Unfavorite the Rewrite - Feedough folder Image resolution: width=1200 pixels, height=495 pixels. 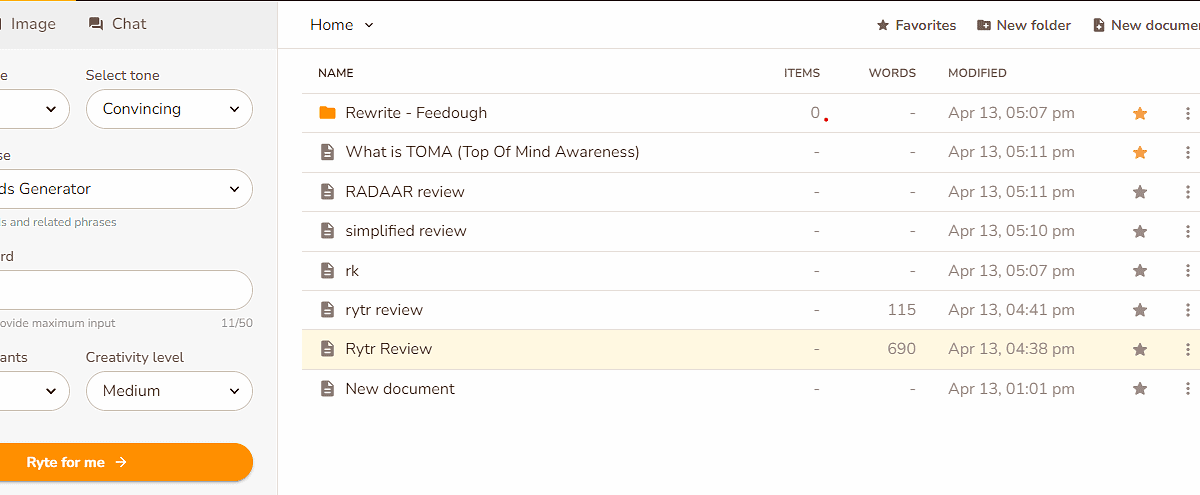(1140, 113)
